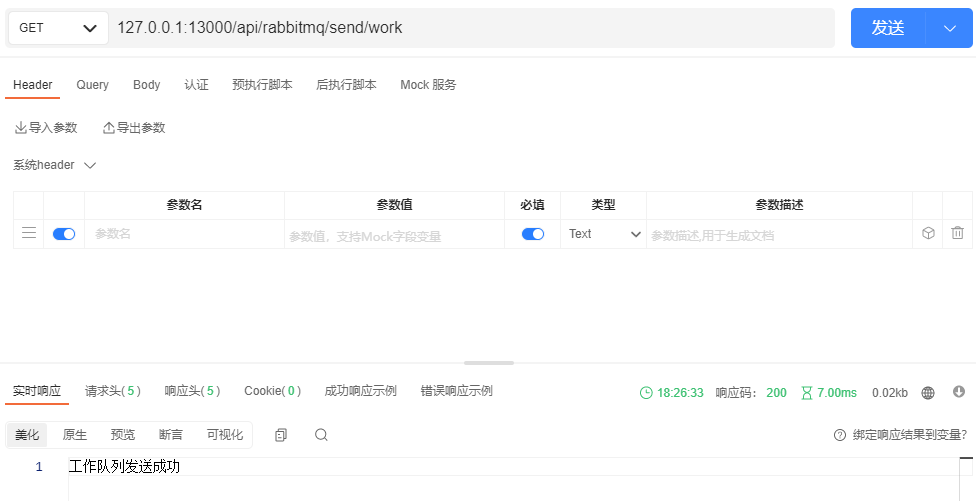This screenshot has width=976, height=501.
Task: Click the 参数值 column header
Action: pos(394,205)
